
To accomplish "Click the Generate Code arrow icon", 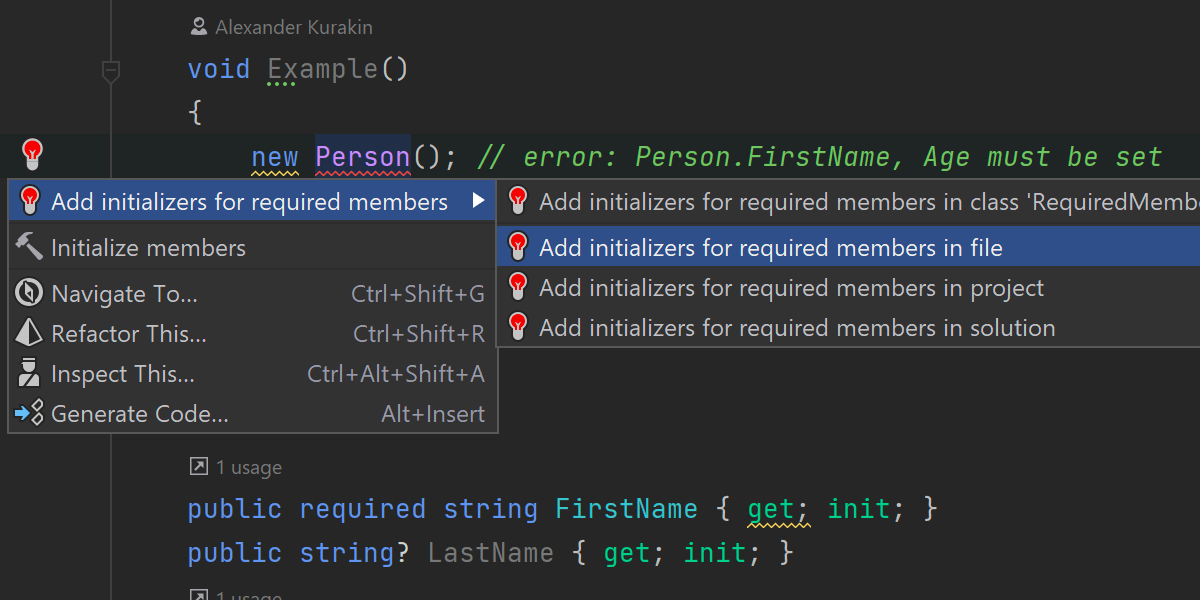I will pyautogui.click(x=30, y=414).
